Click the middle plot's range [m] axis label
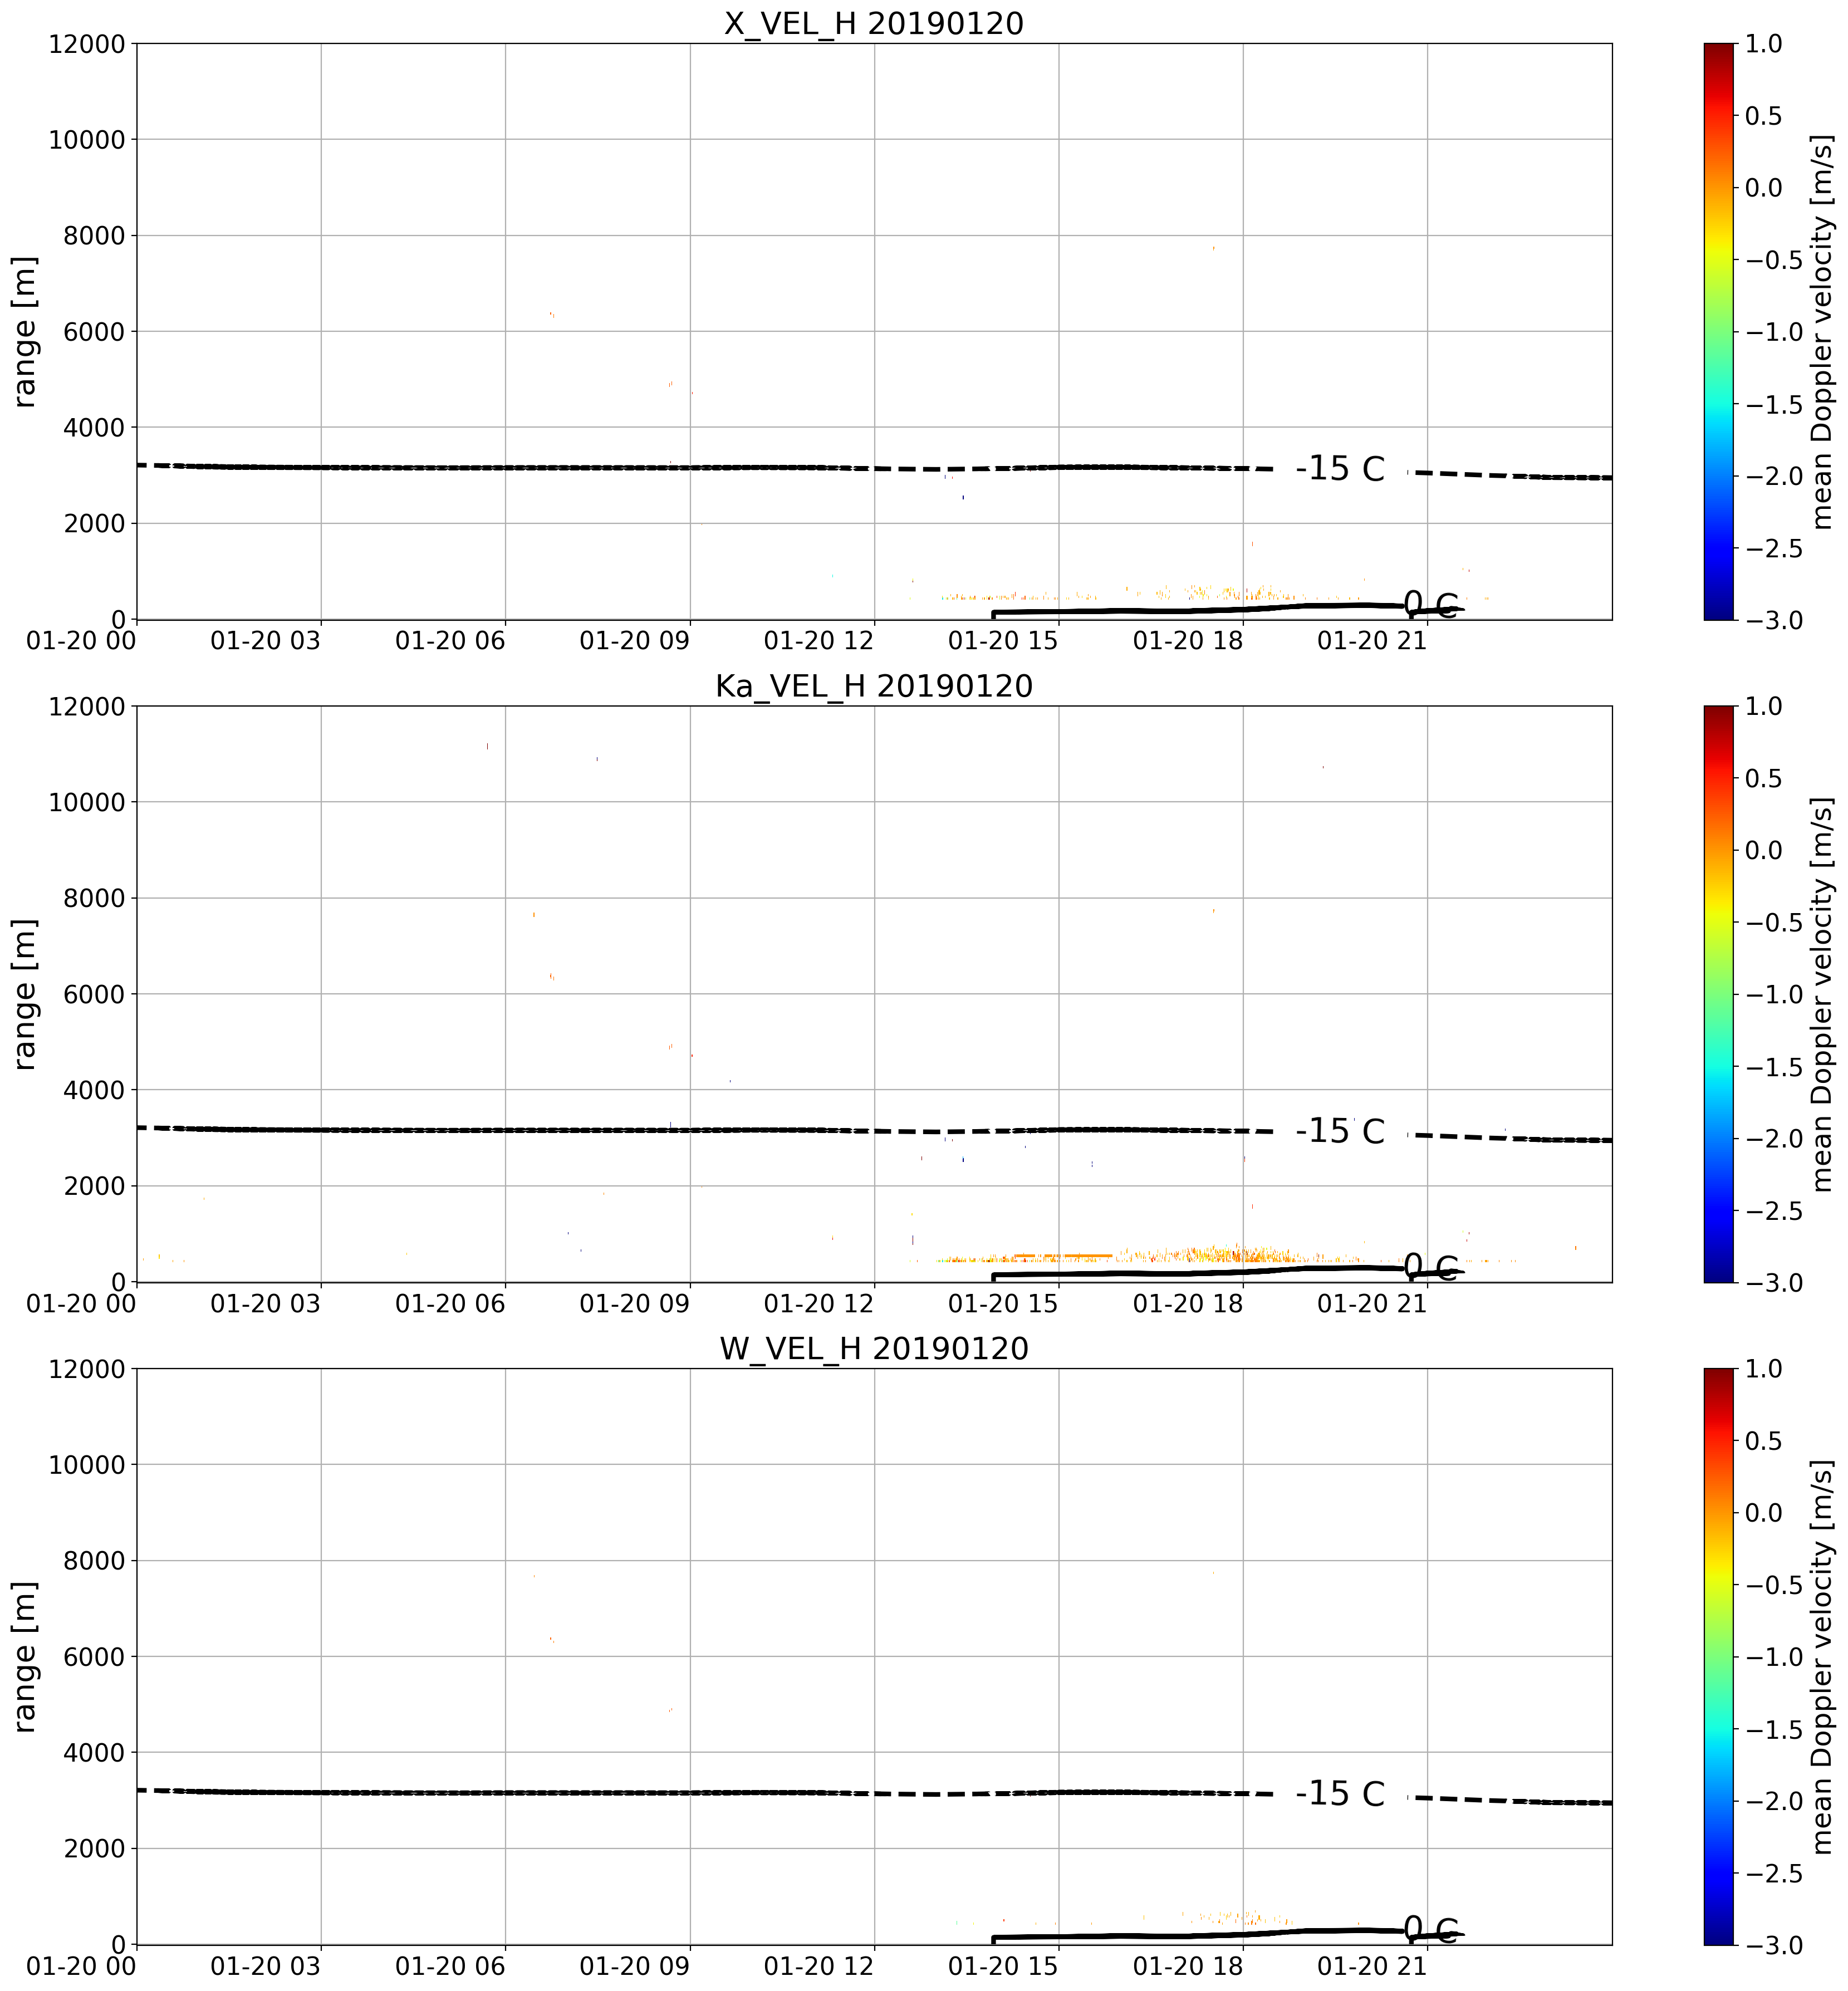The height and width of the screenshot is (1991, 1848). point(25,994)
